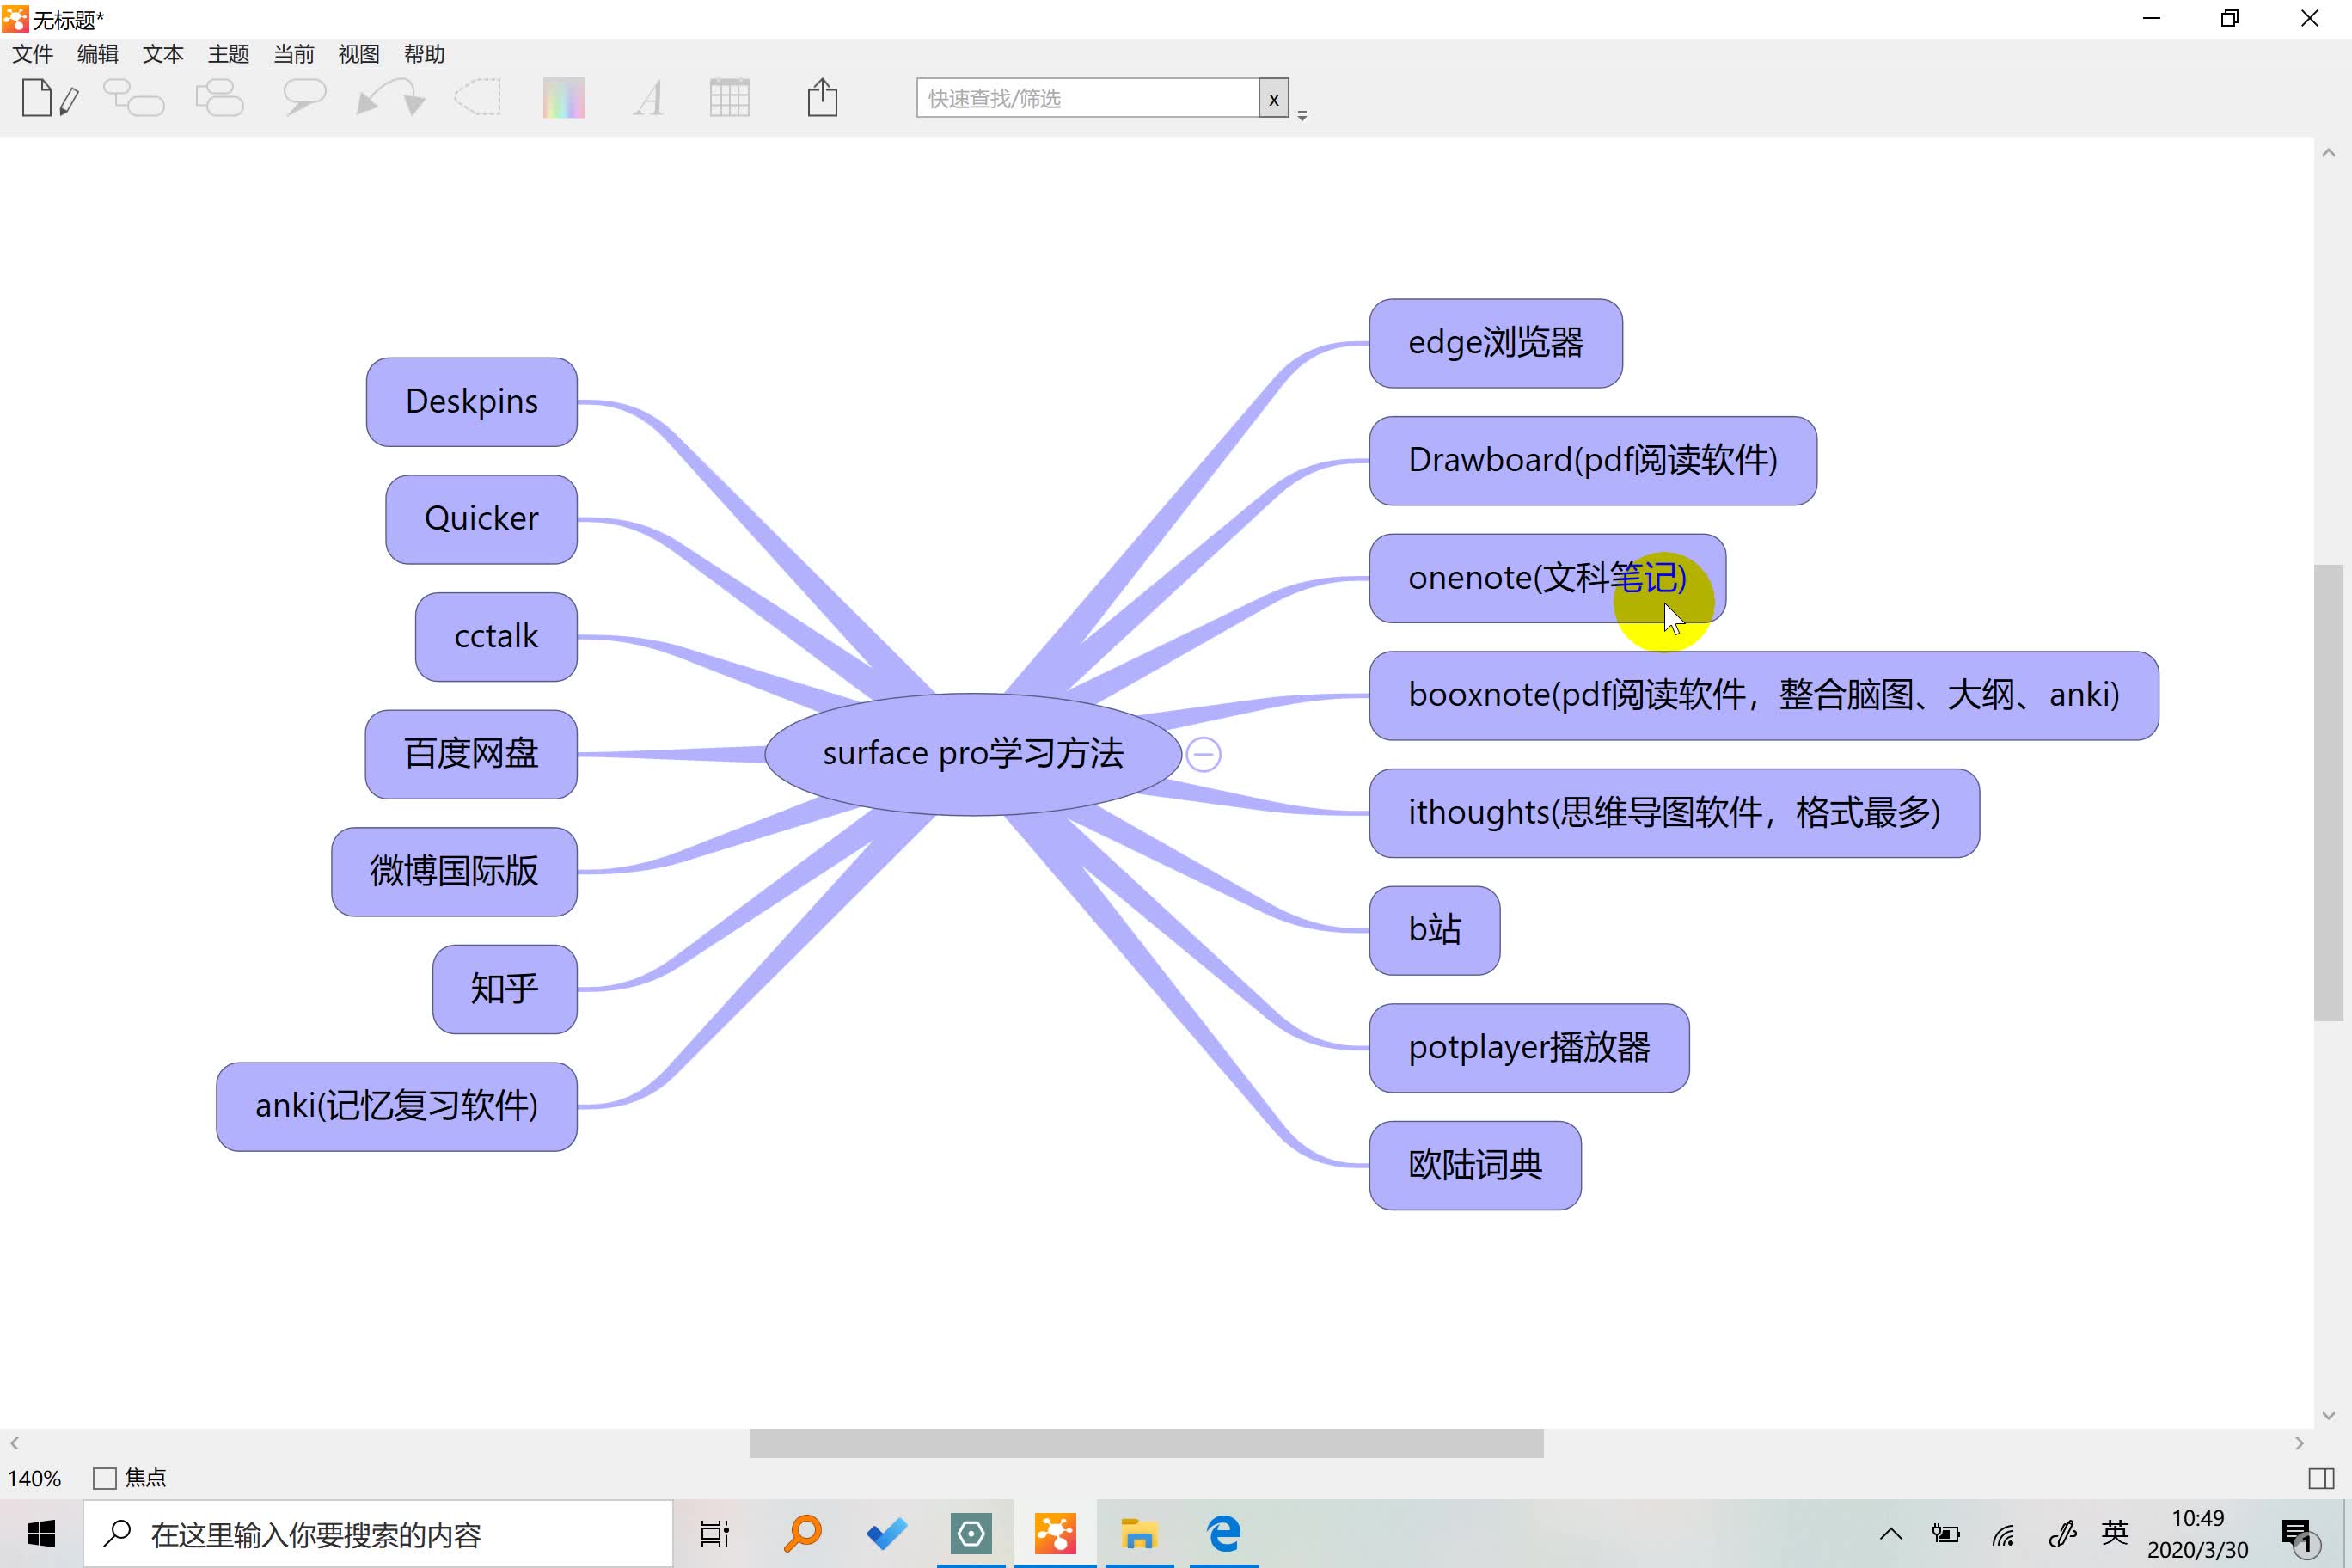Clear the quick search with x button

click(1273, 99)
